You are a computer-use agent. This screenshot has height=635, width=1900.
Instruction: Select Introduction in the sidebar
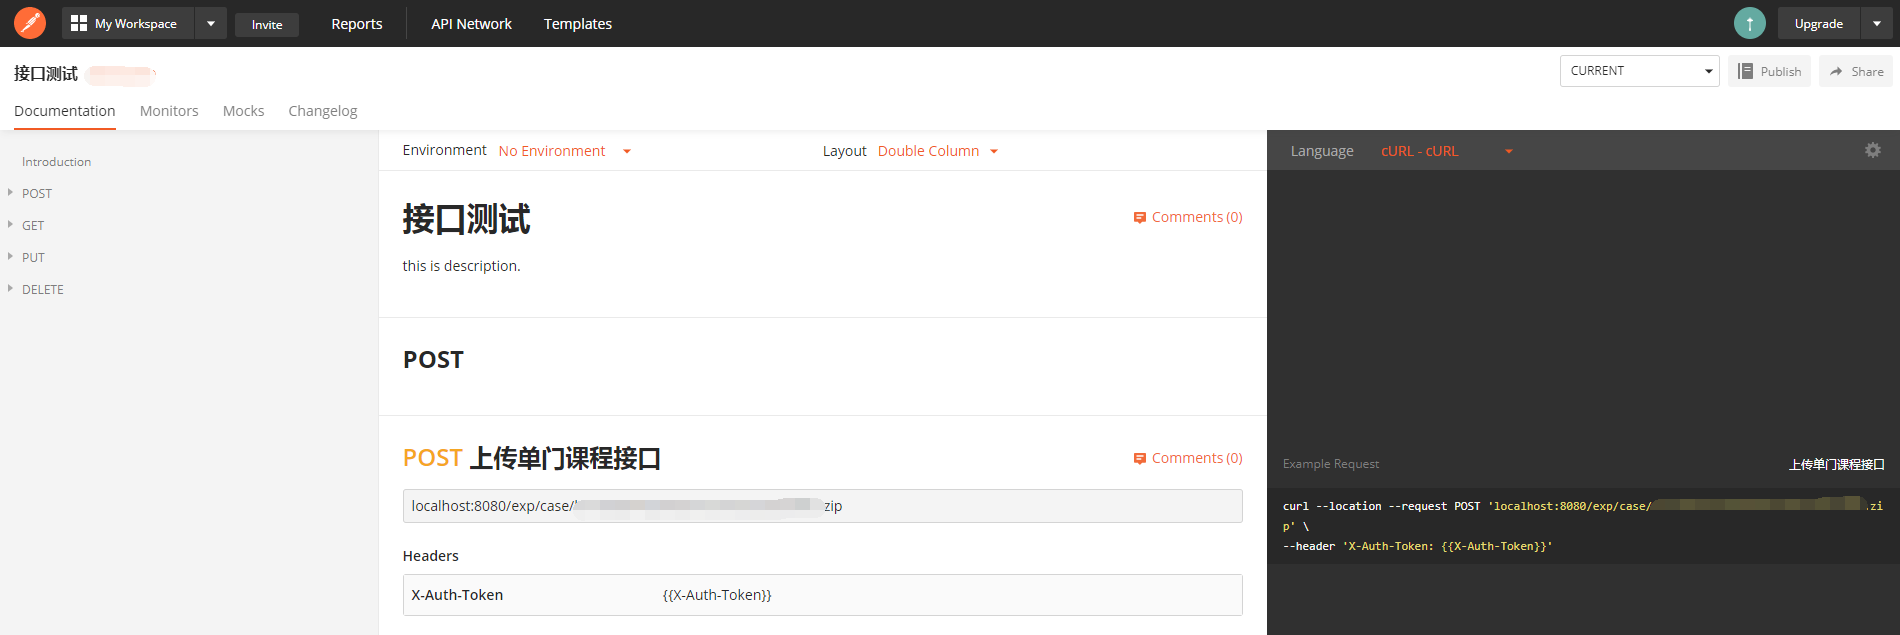[56, 161]
